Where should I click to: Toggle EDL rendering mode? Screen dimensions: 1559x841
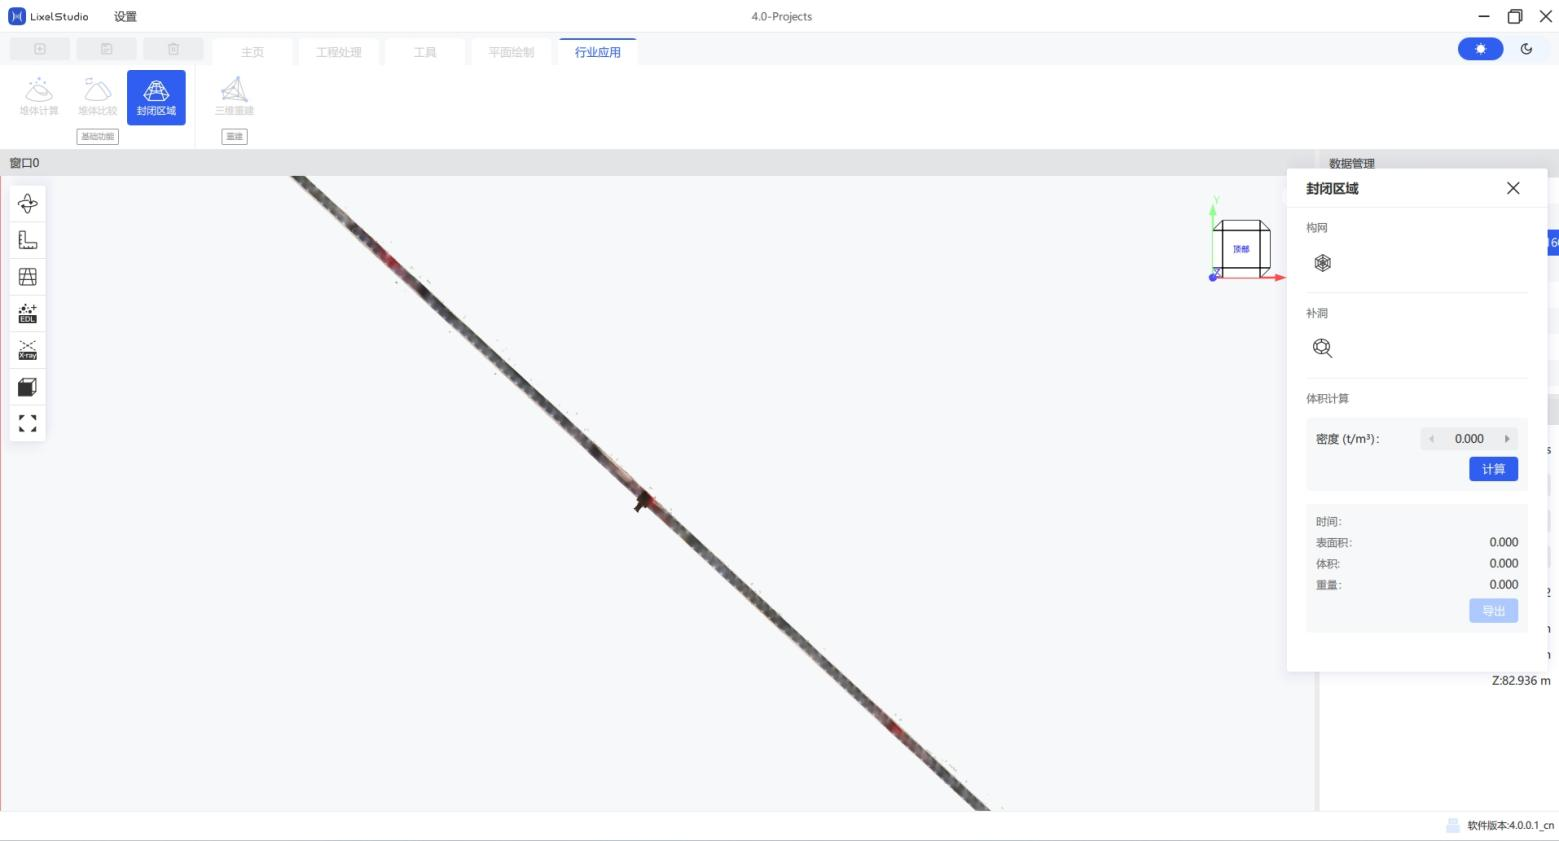28,314
